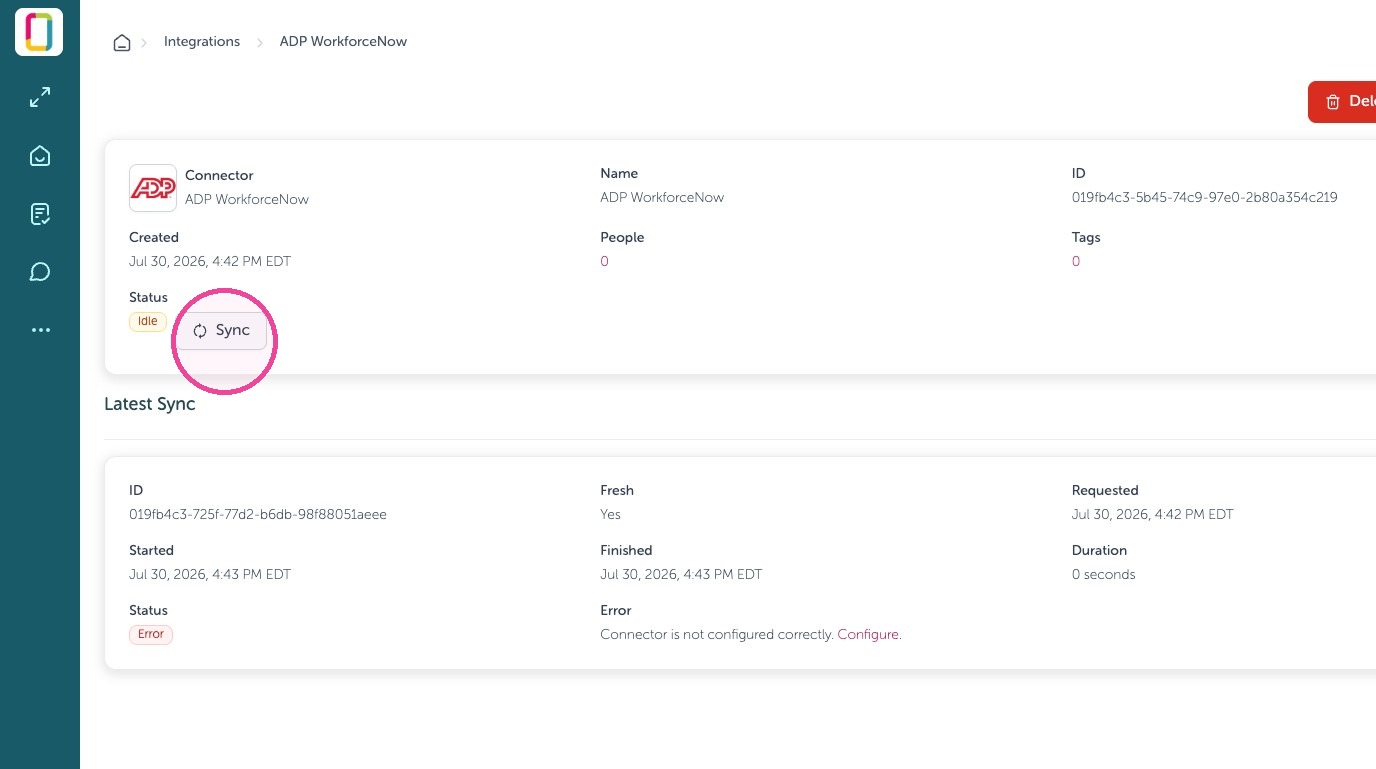Click the Name value ADP WorkforceNow
1376x769 pixels.
(662, 198)
